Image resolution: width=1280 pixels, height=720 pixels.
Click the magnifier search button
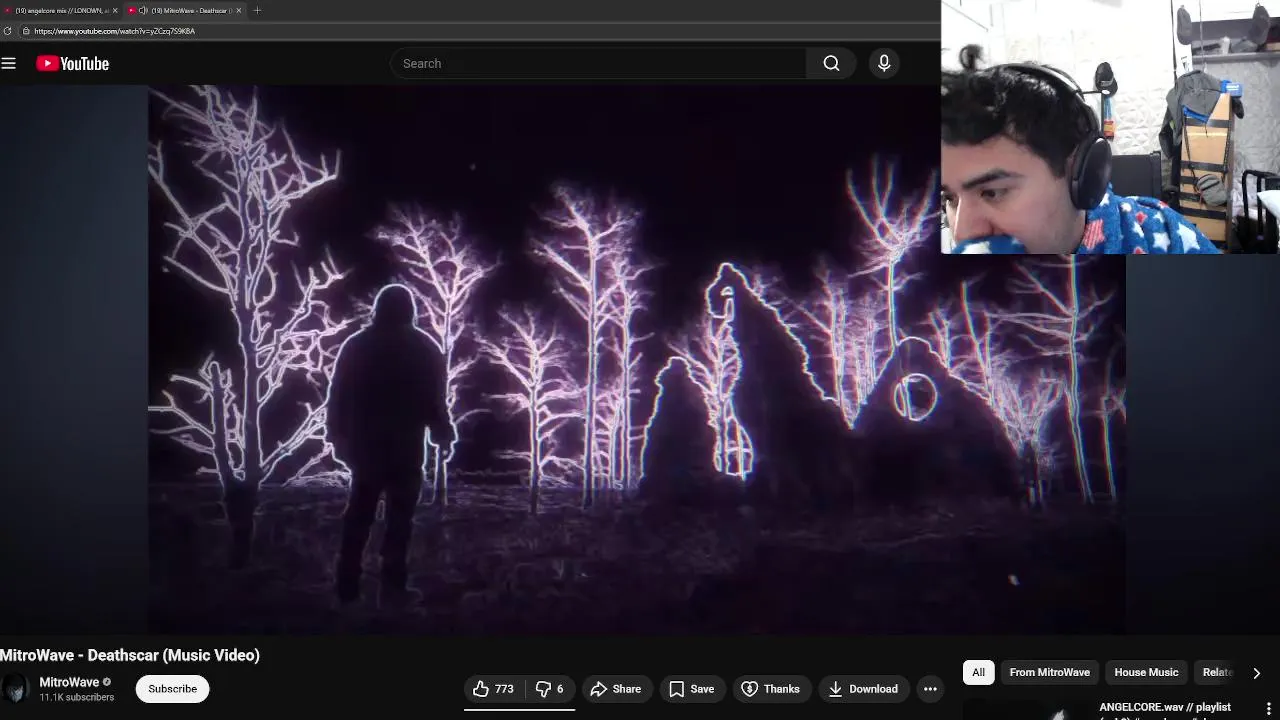pyautogui.click(x=831, y=63)
